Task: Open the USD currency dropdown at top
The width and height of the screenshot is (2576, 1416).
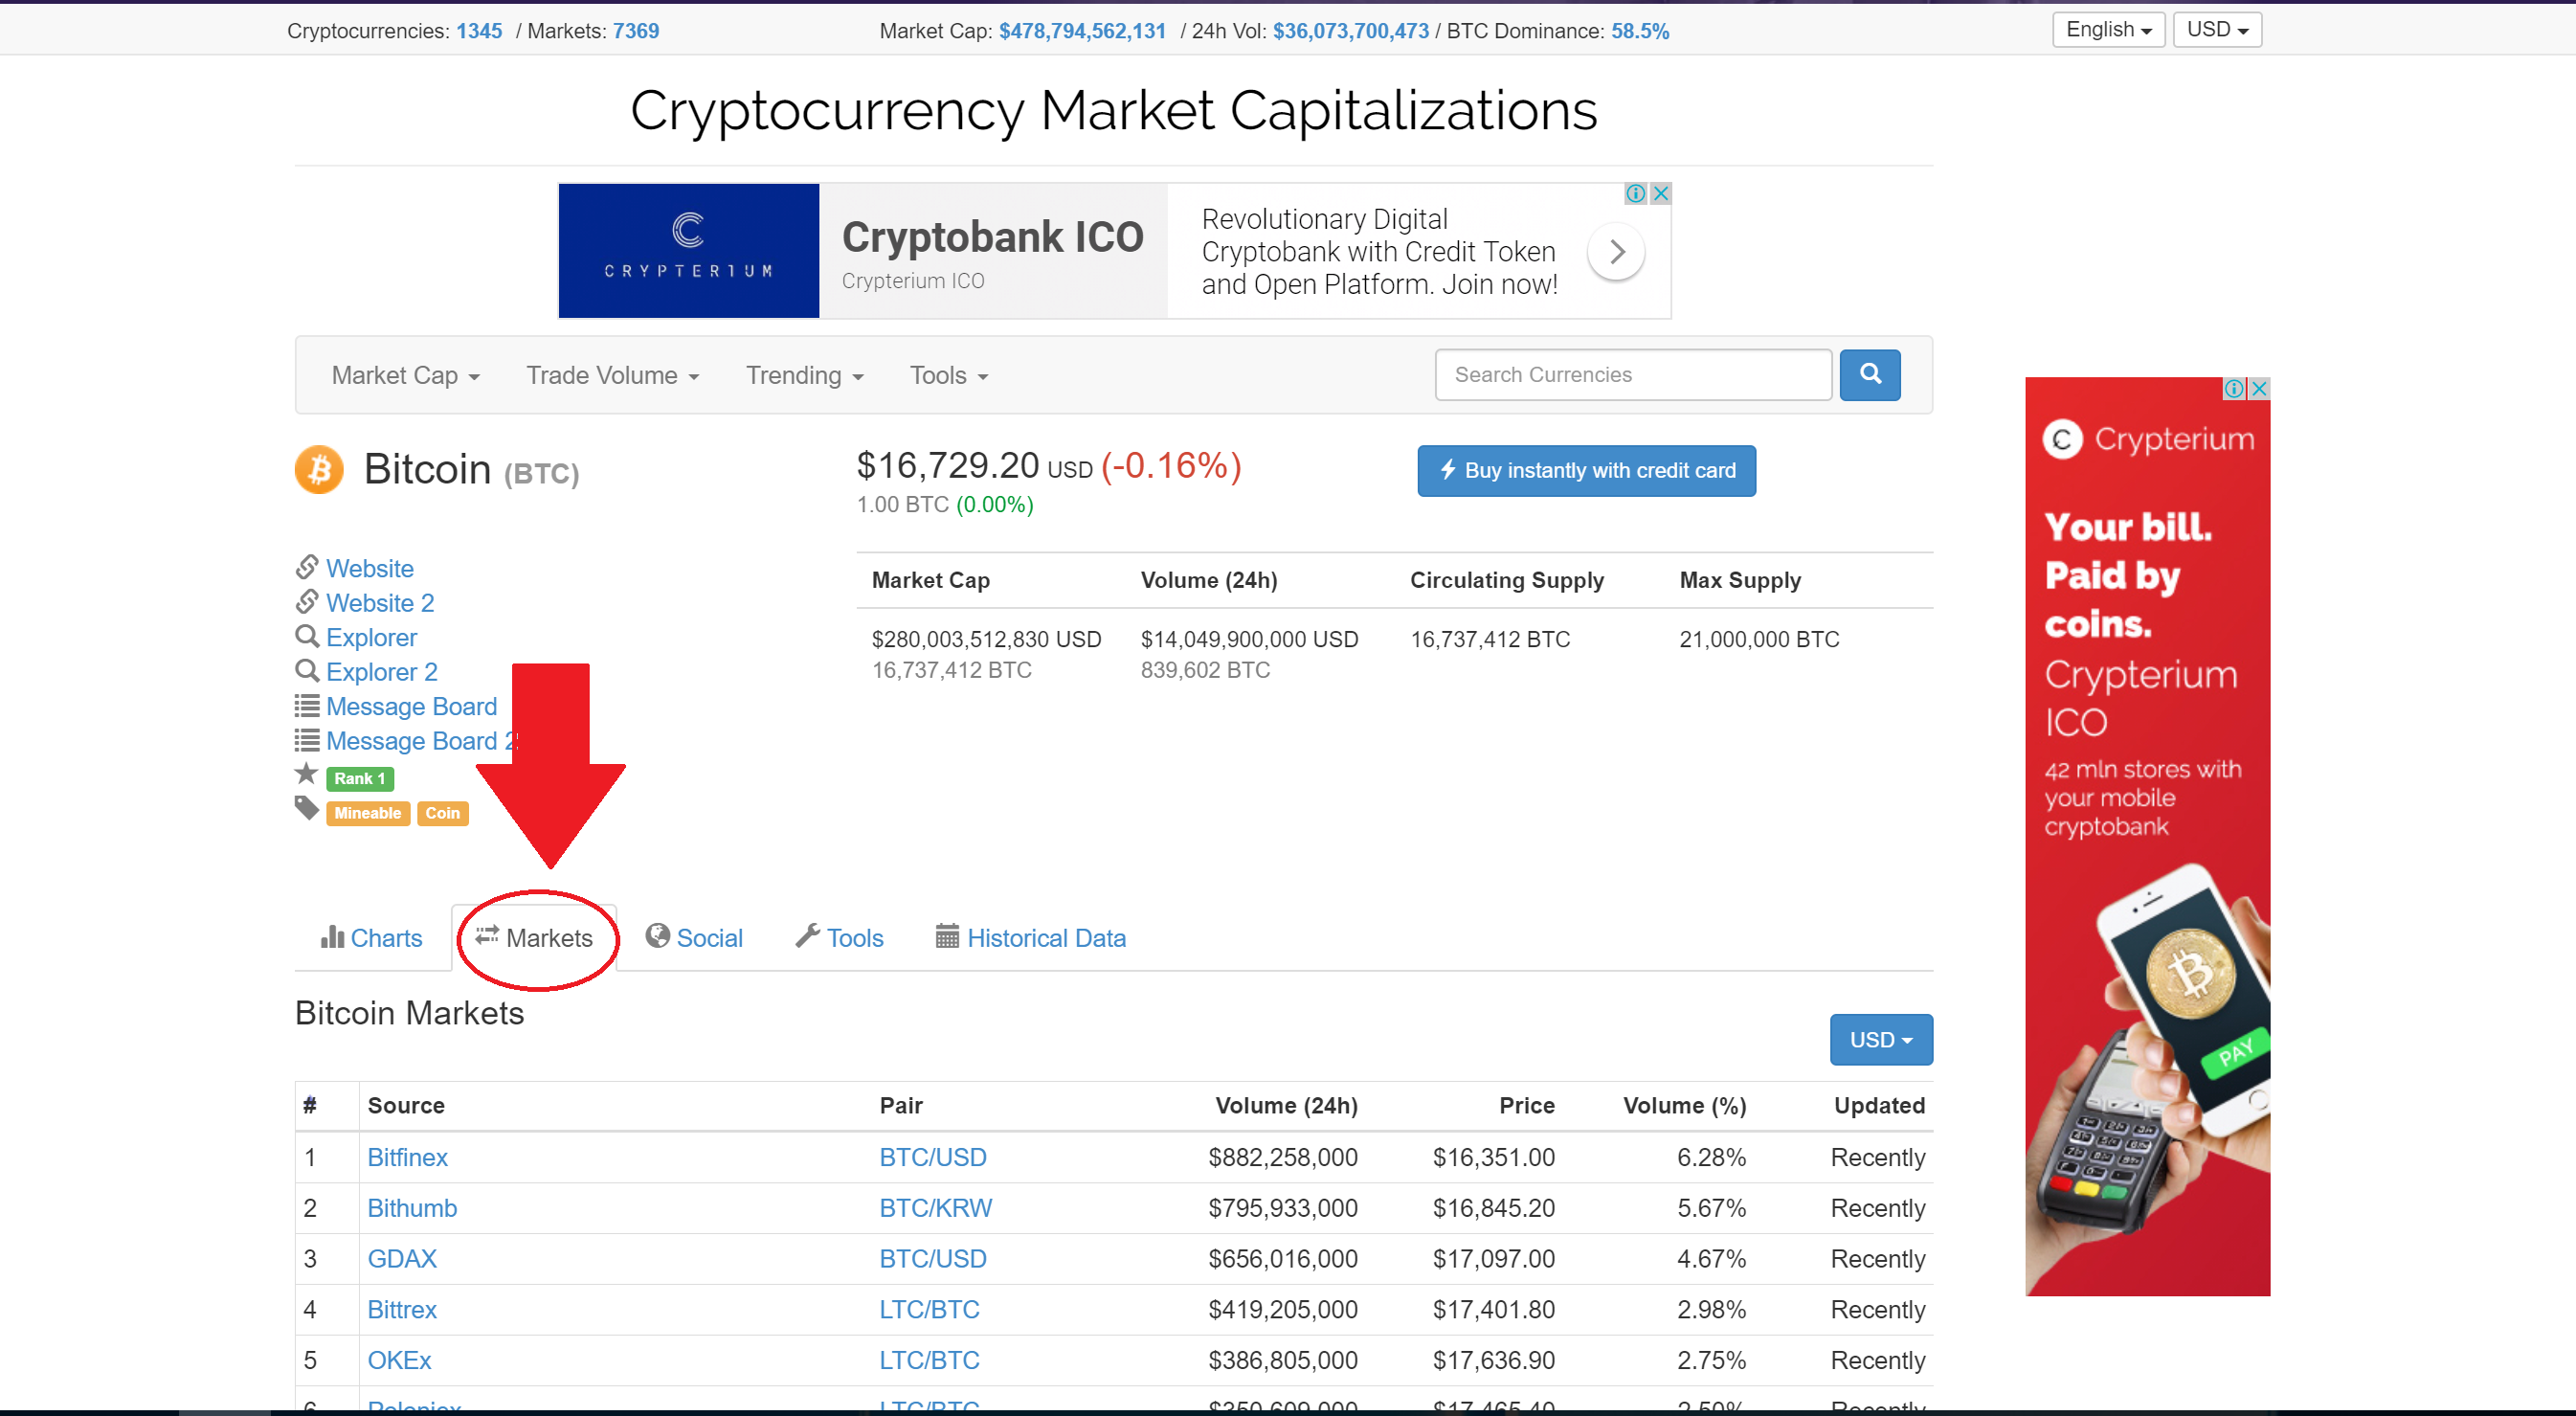Action: [2217, 29]
